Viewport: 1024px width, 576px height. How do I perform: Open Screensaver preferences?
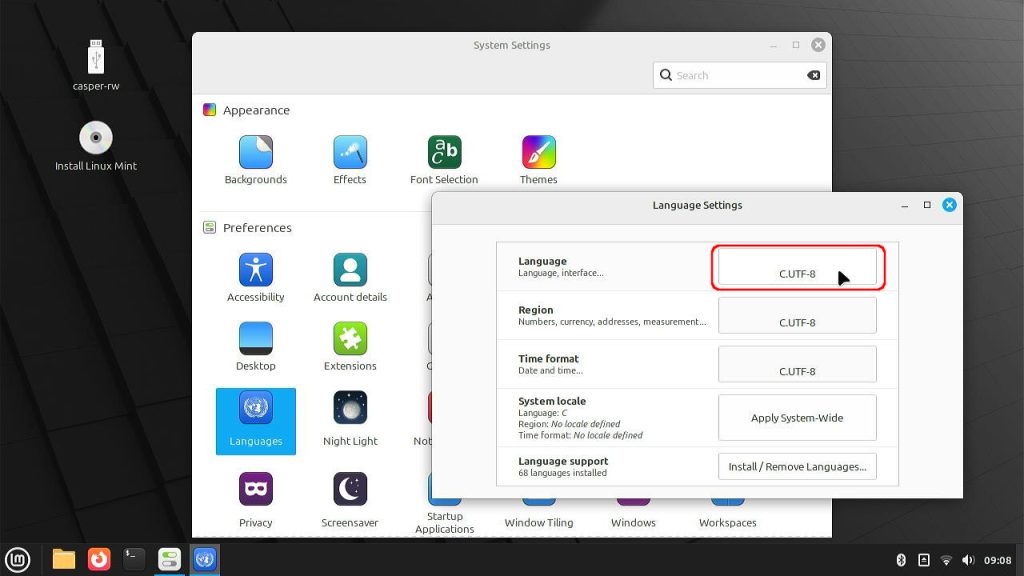(349, 490)
